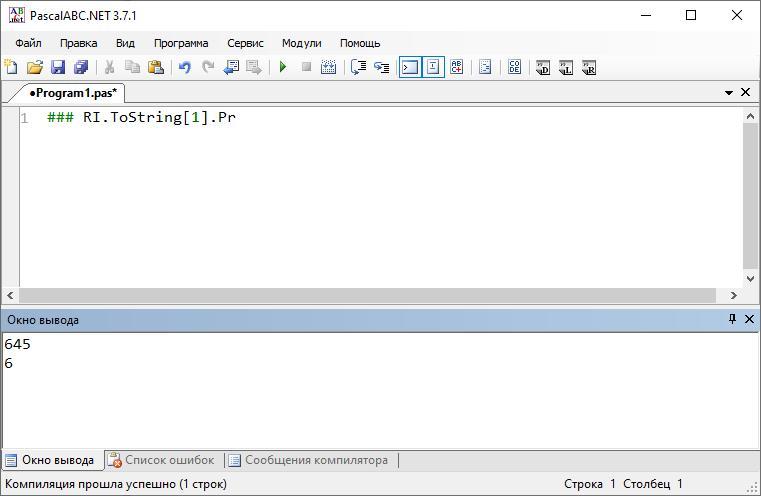Click the CODE toolbar icon
The width and height of the screenshot is (761, 496).
click(514, 67)
